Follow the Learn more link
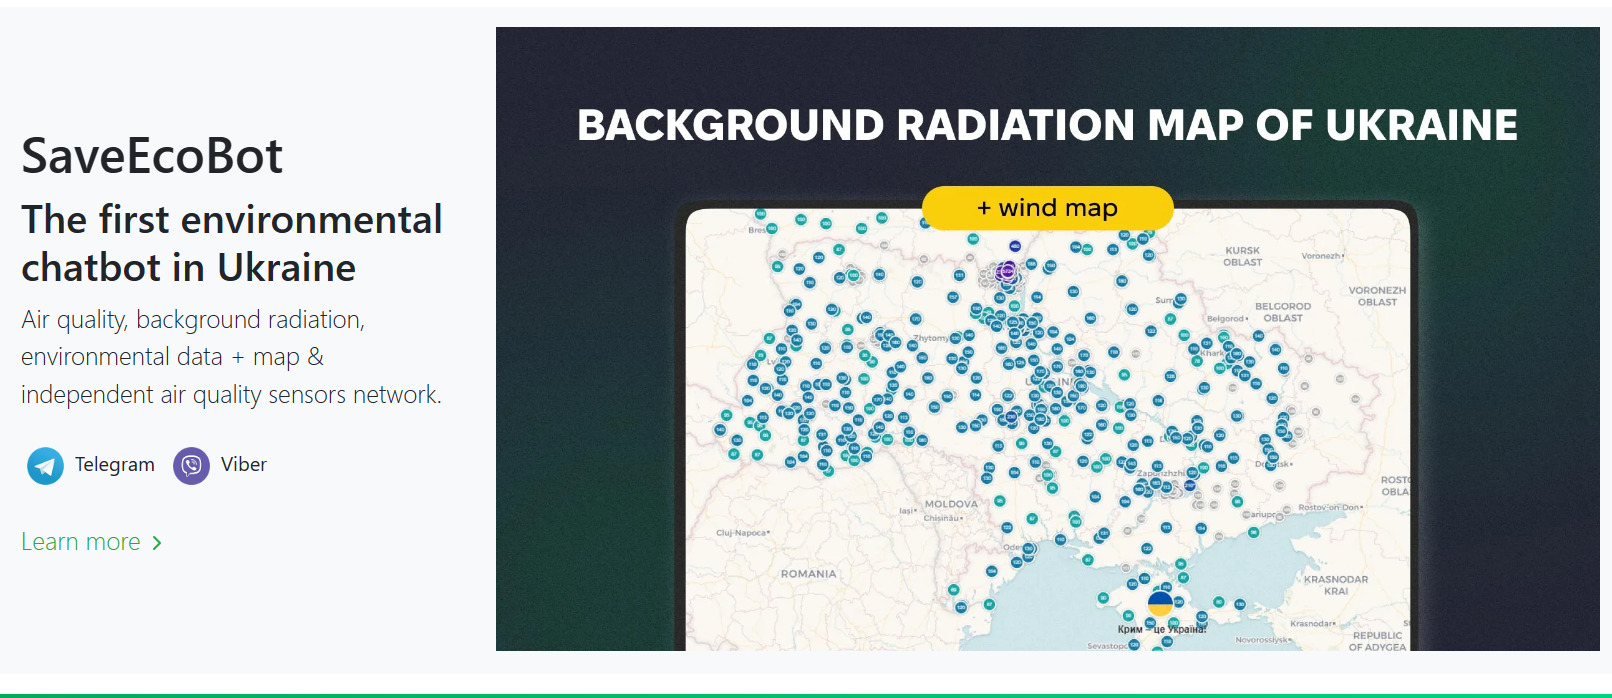Screen dimensions: 1612x698 coord(81,542)
